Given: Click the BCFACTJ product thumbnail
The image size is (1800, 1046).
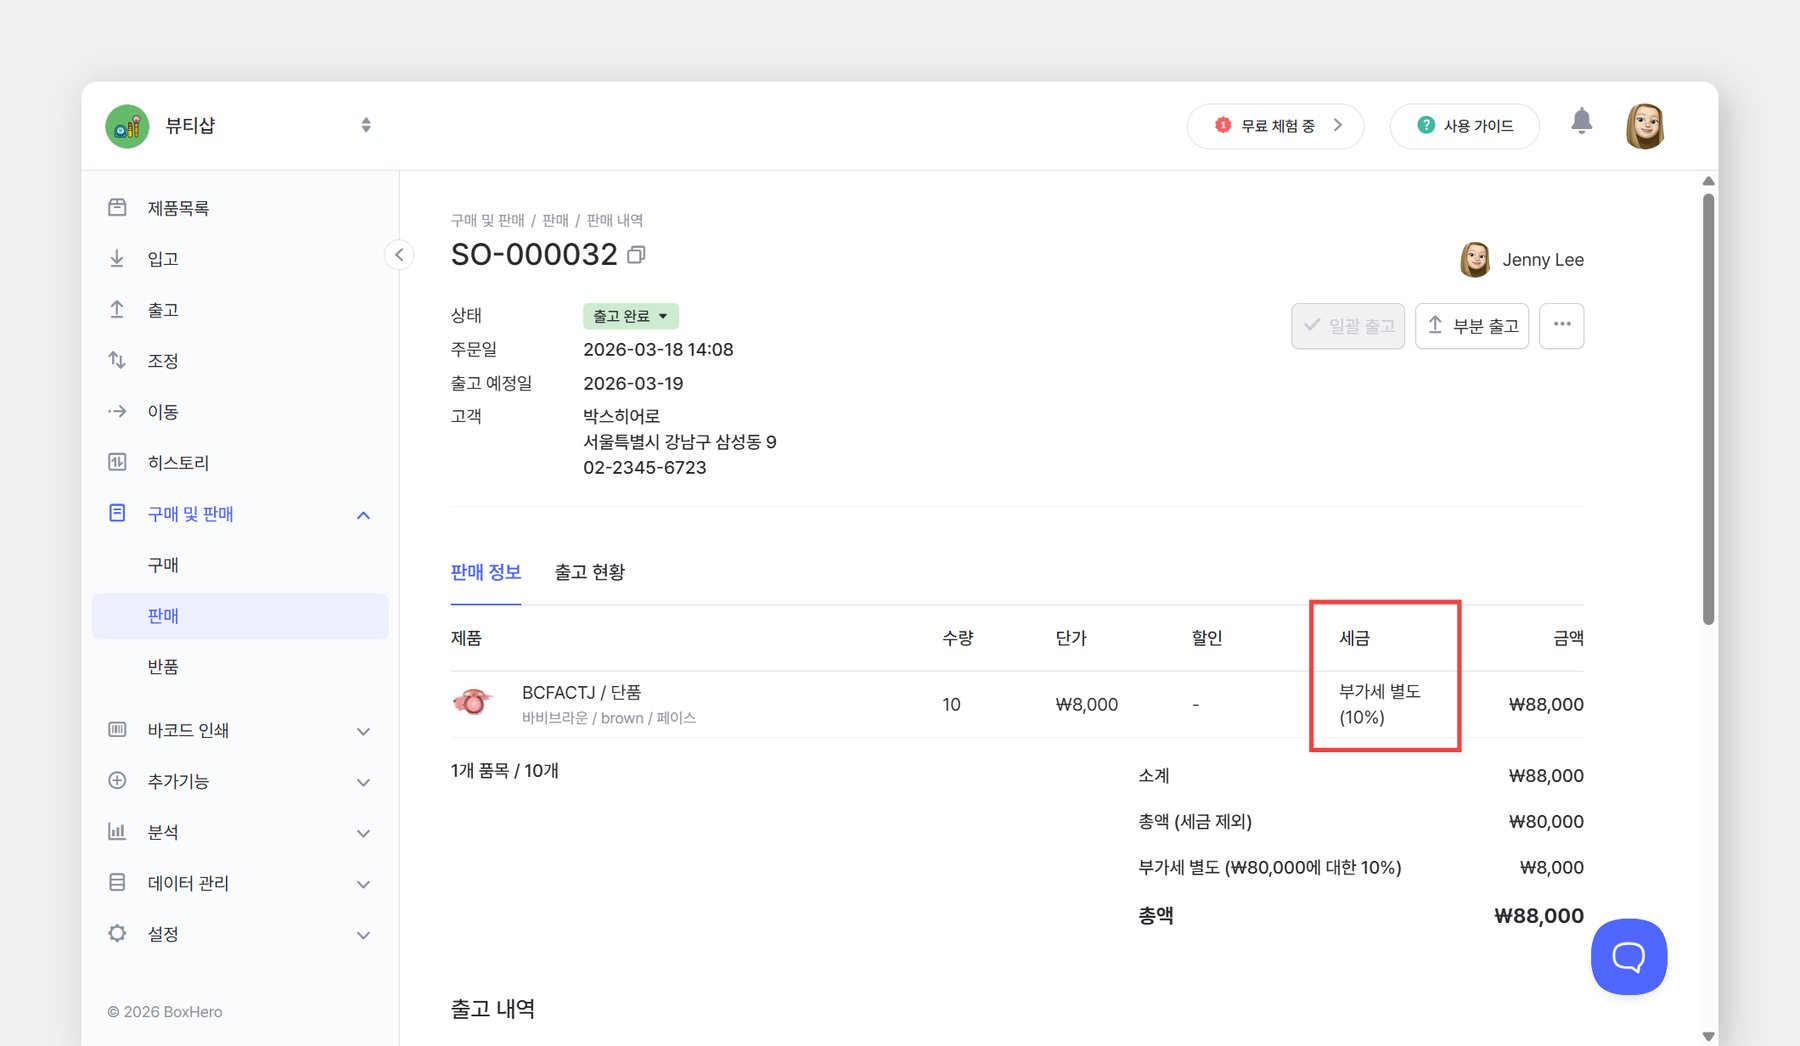Looking at the screenshot, I should click(x=473, y=703).
